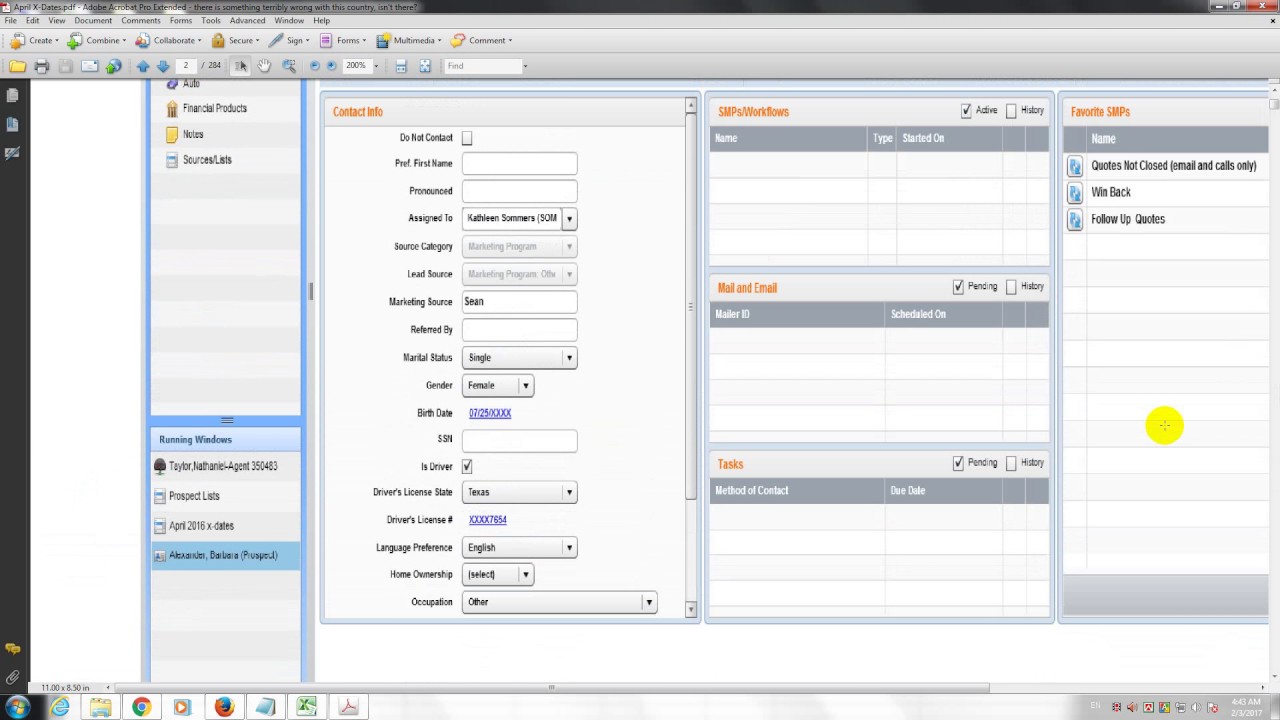Toggle Tasks Pending checkbox
This screenshot has width=1280, height=720.
pos(958,463)
